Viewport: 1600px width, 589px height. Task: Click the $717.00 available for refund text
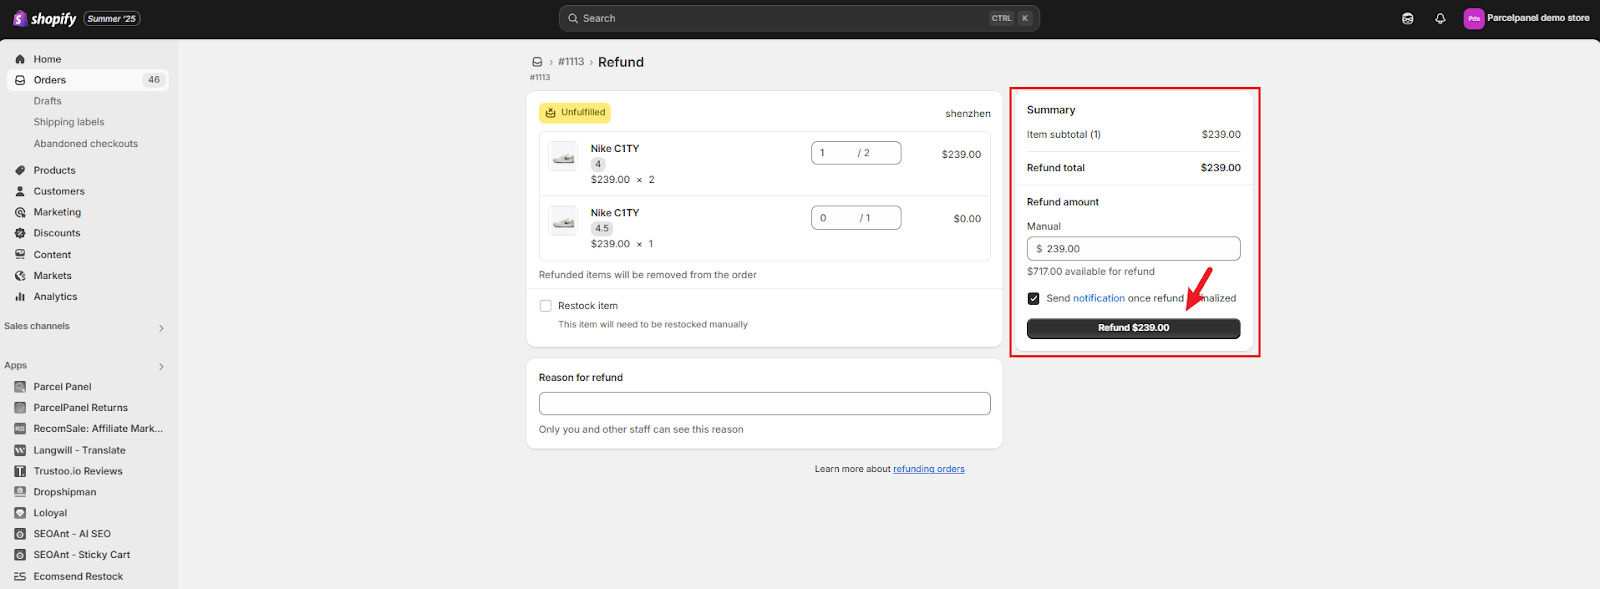1091,272
